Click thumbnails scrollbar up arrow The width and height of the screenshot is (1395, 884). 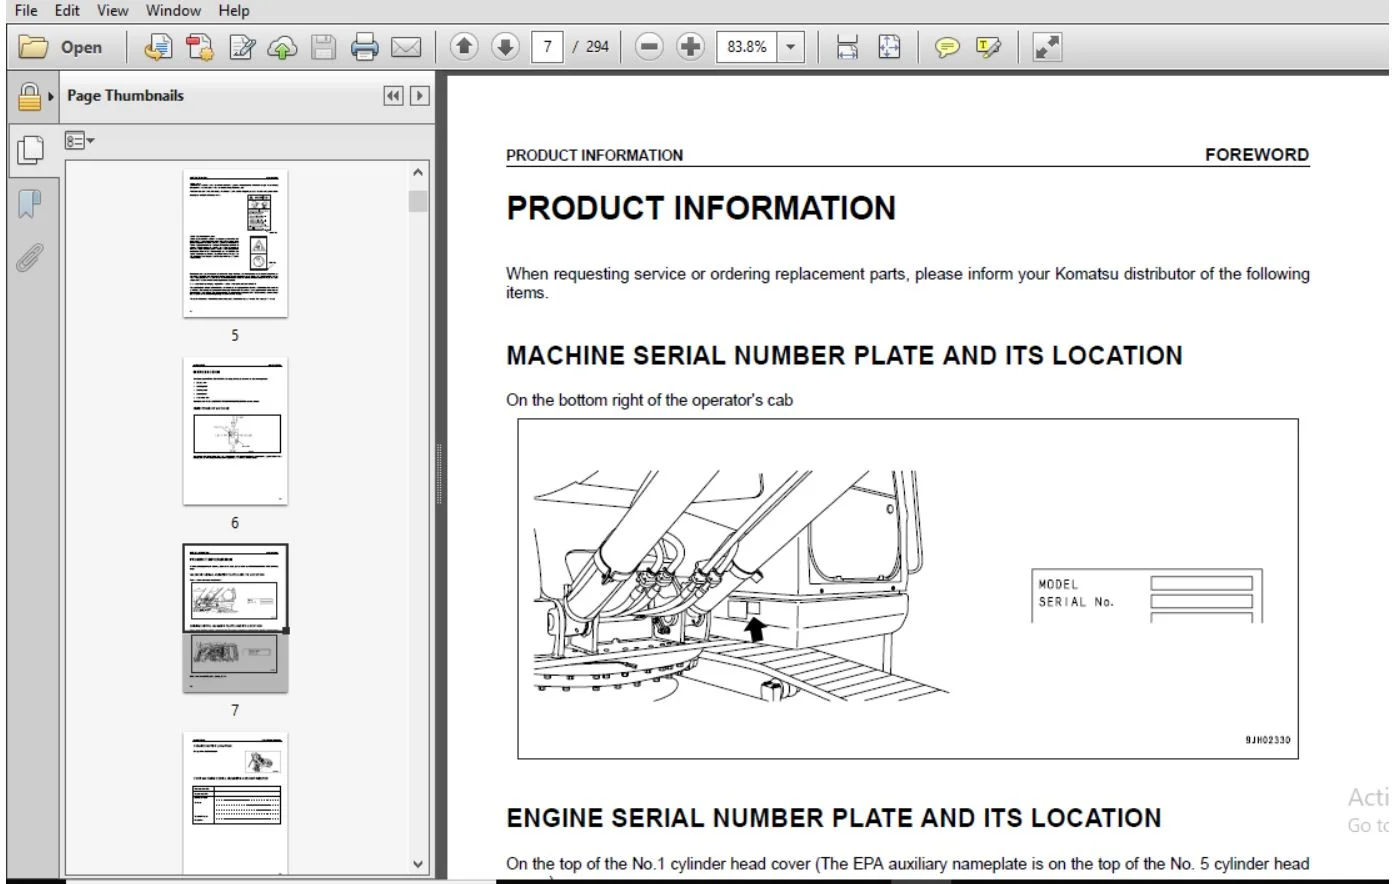coord(418,174)
